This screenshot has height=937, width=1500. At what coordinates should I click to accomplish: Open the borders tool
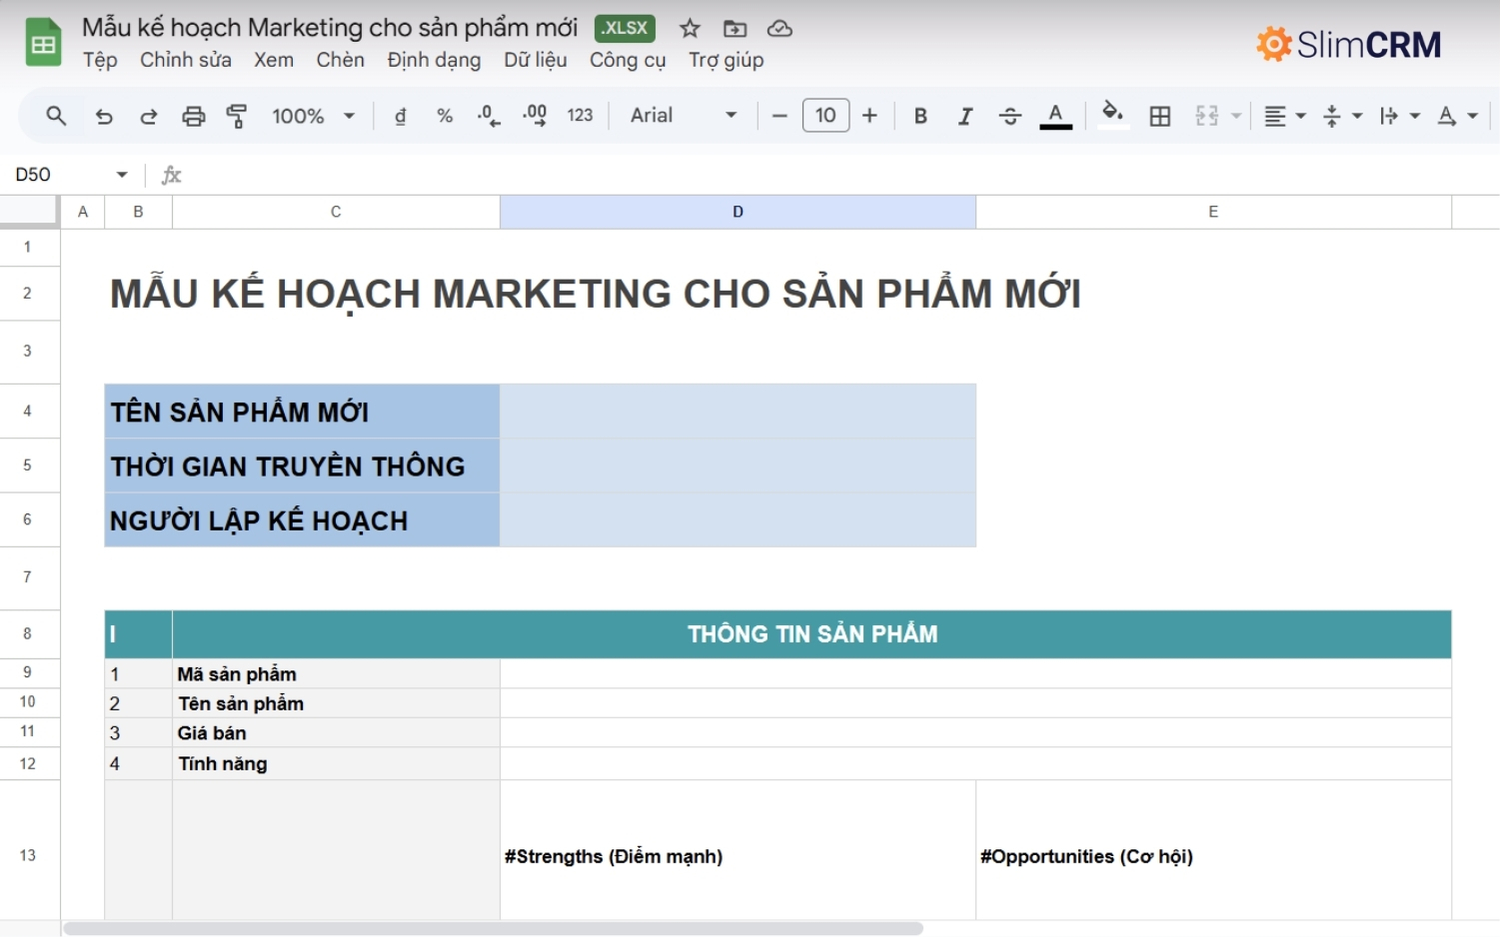tap(1160, 116)
